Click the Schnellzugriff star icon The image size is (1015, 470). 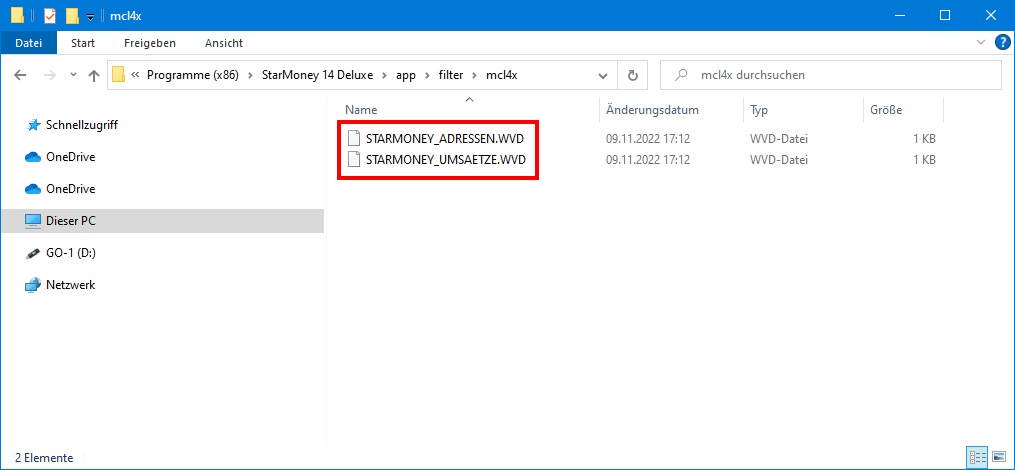click(32, 125)
